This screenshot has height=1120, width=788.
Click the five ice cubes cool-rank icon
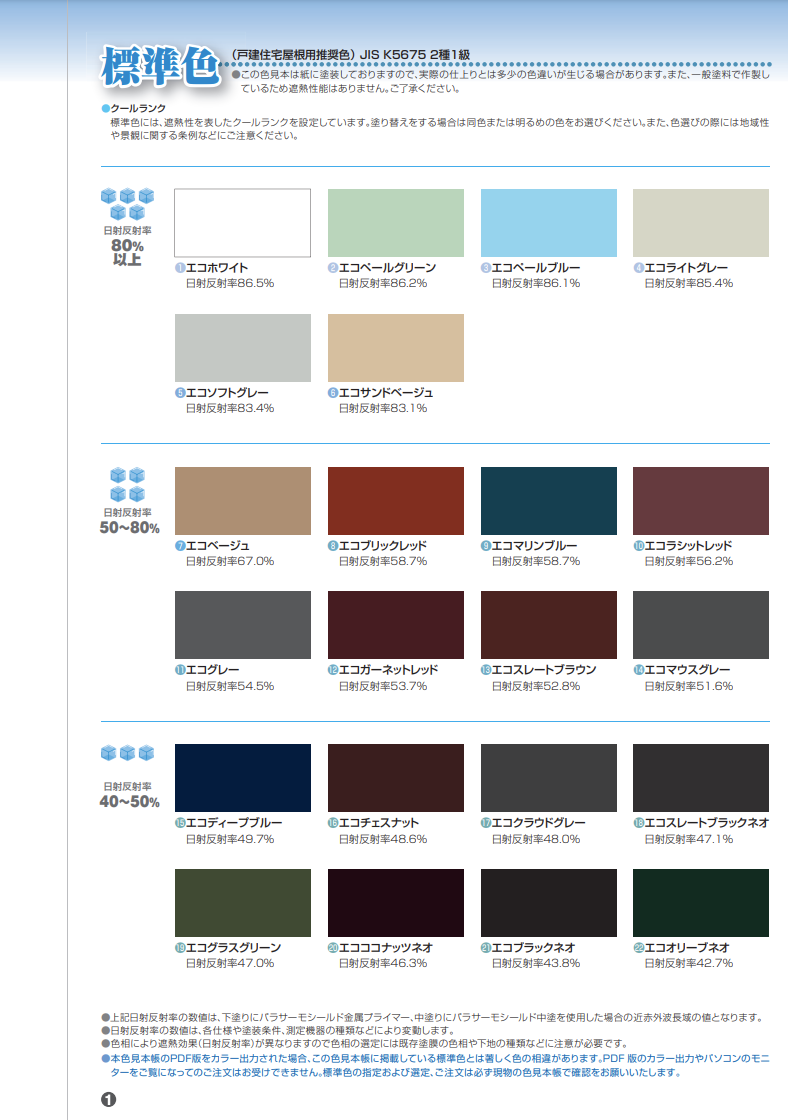tap(127, 204)
